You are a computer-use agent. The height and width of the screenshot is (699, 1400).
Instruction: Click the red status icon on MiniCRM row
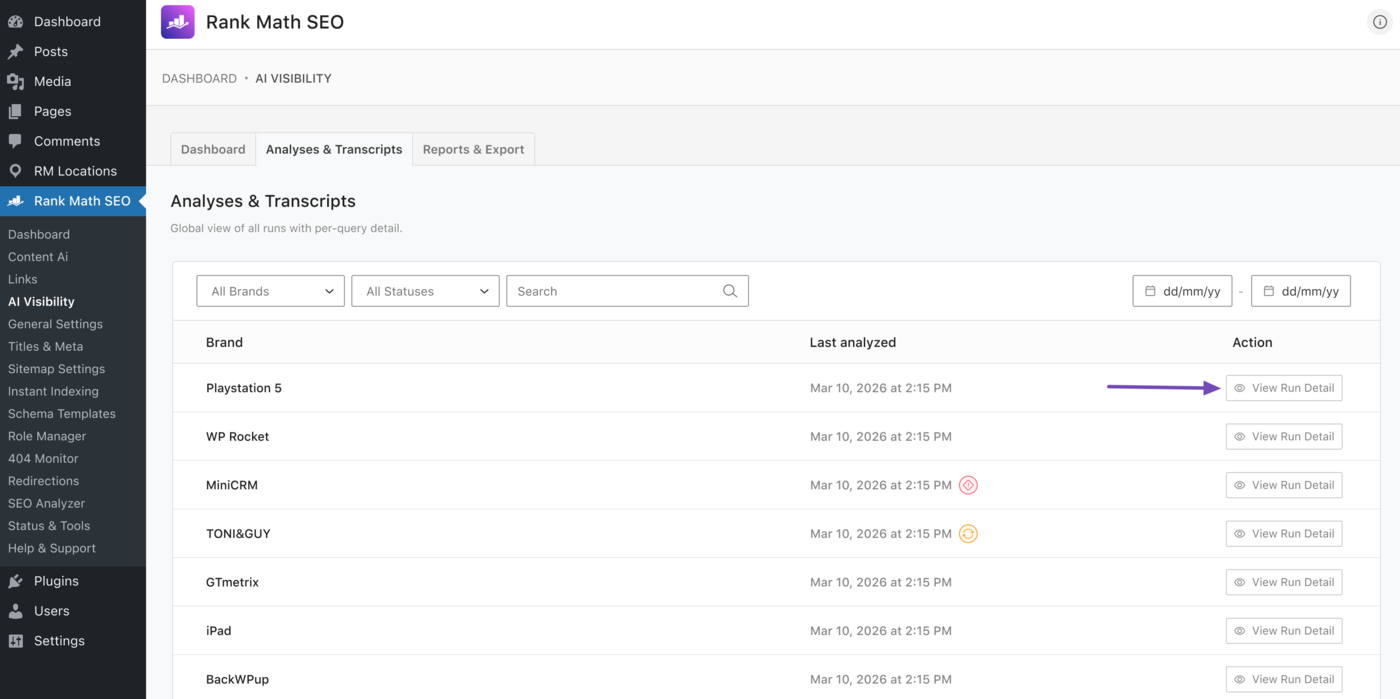point(968,485)
